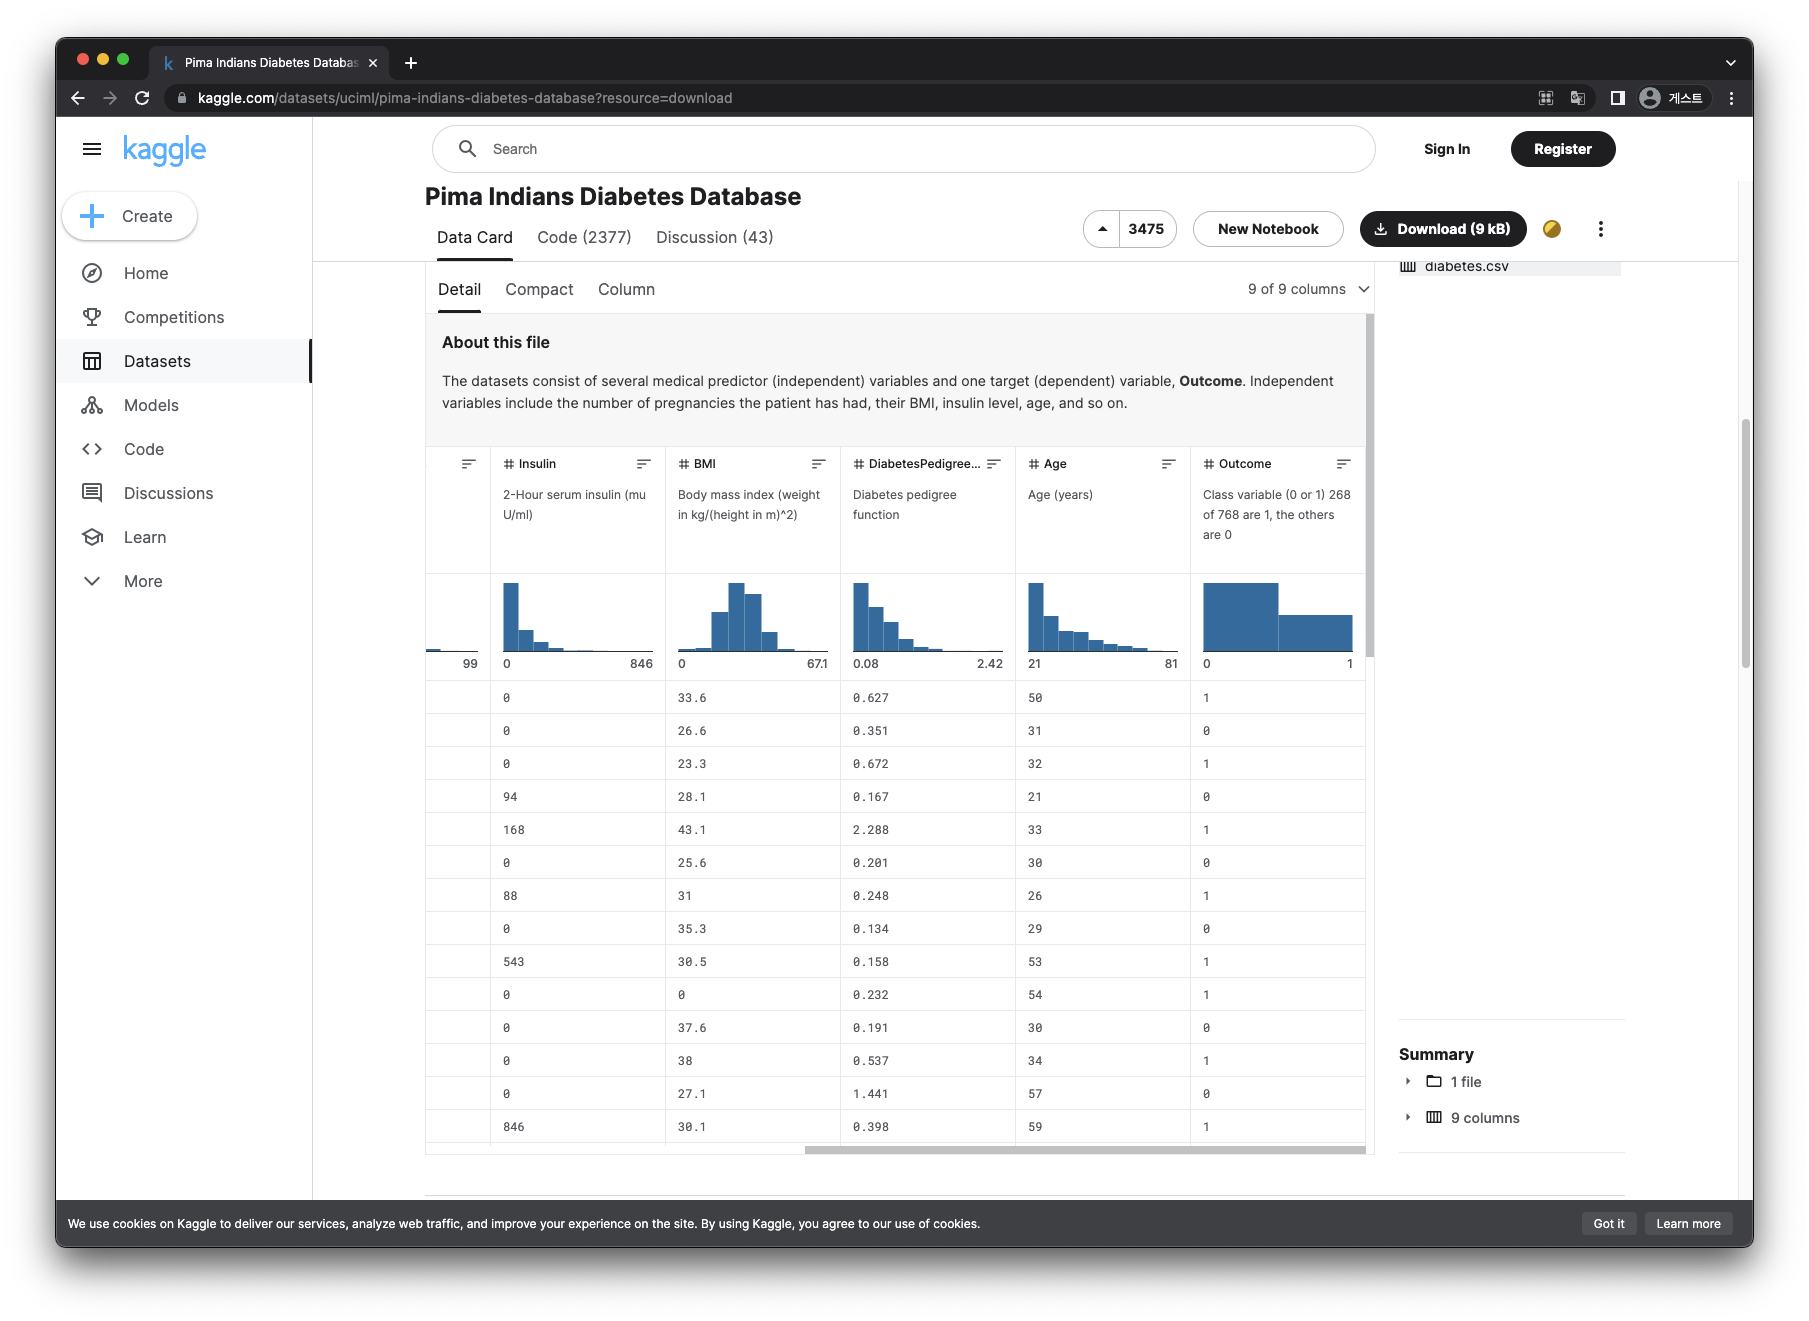Click the page vertical scrollbar
This screenshot has height=1321, width=1809.
pyautogui.click(x=1745, y=543)
